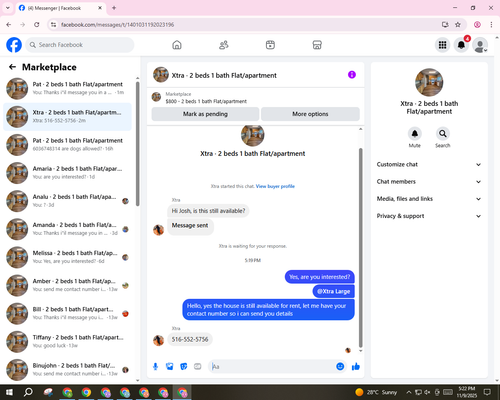Expand Customize chat section

tap(429, 164)
